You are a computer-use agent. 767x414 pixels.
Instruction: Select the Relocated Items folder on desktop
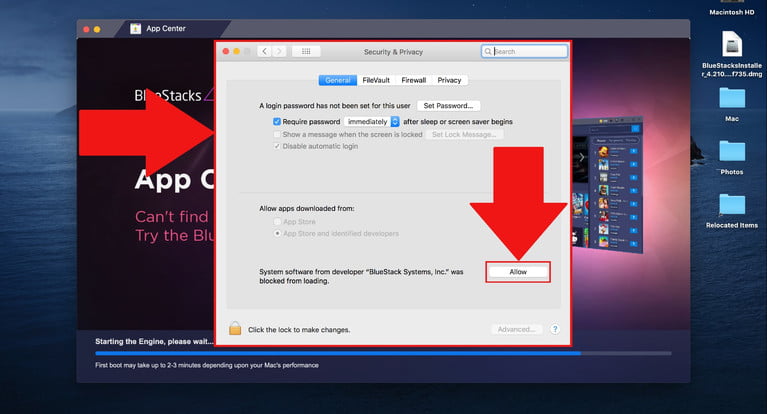(x=732, y=205)
